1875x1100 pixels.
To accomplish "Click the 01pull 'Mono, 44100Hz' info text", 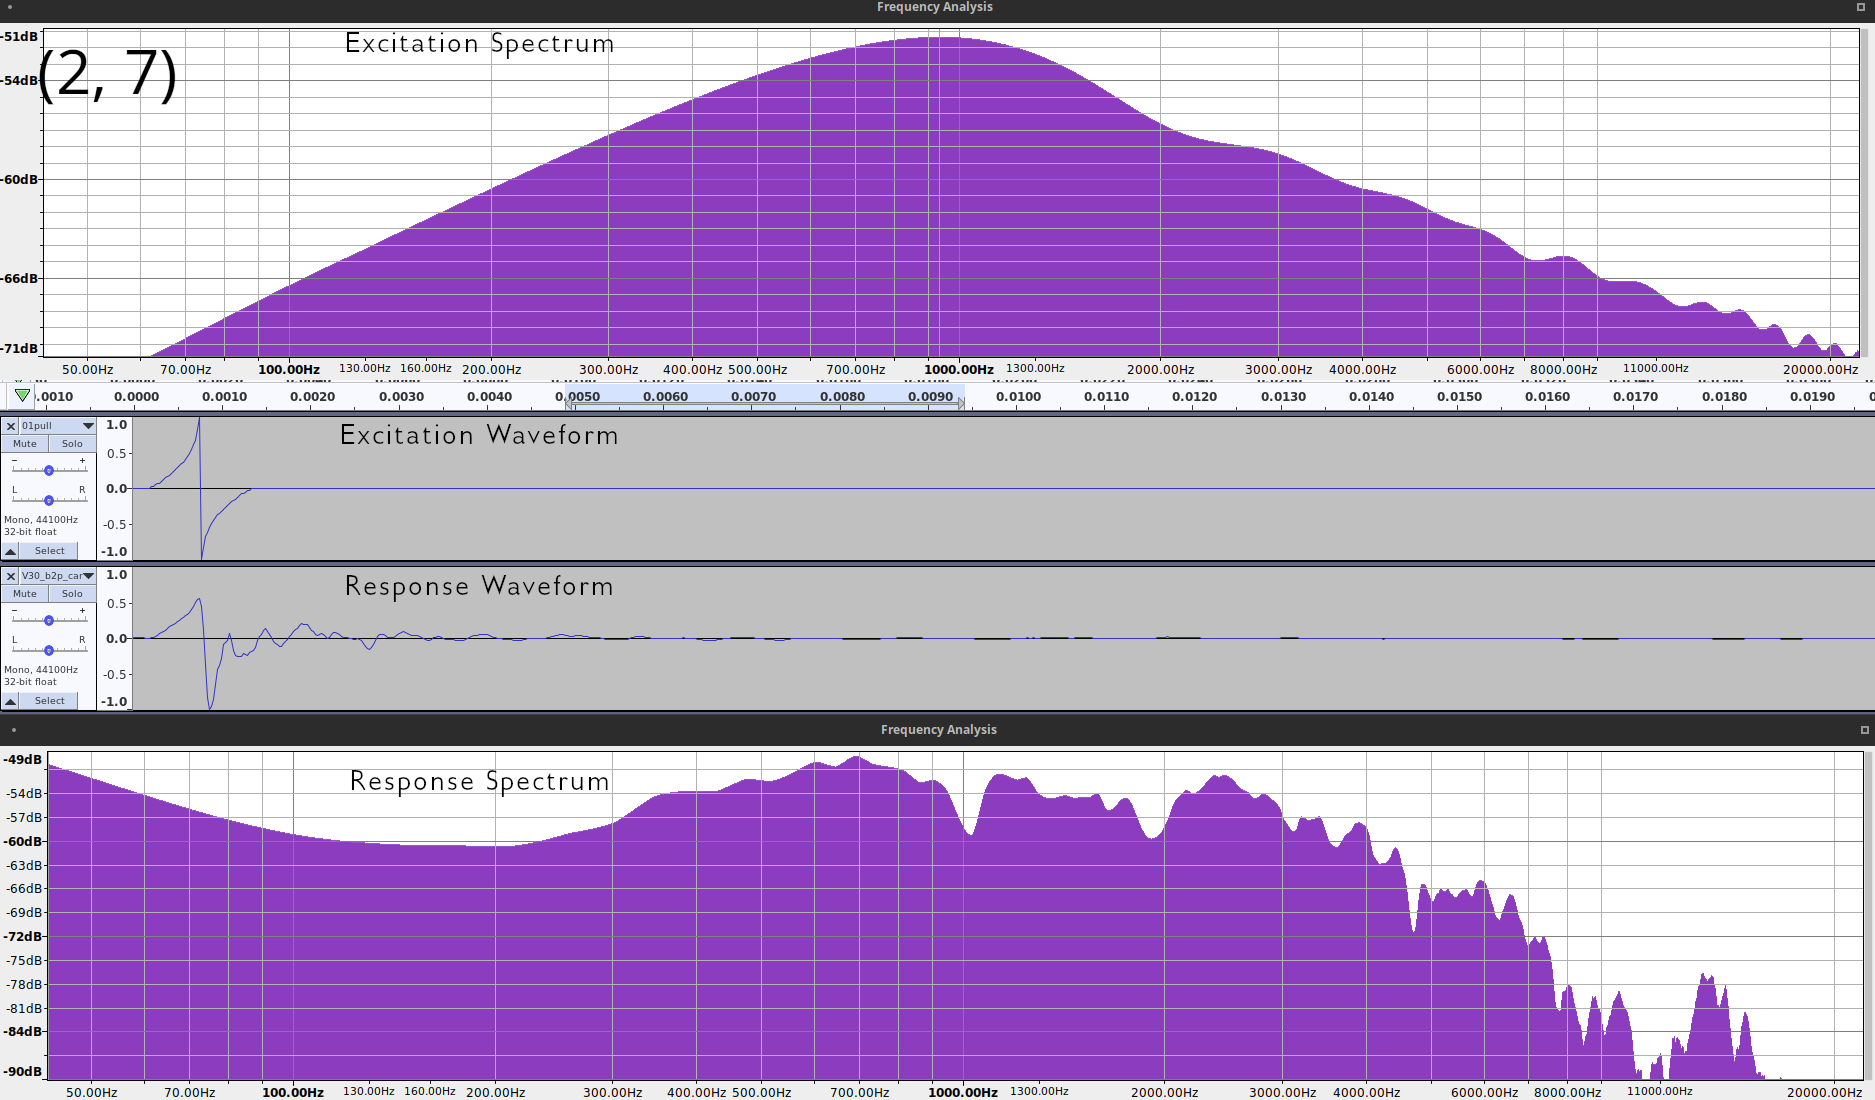I will pos(41,520).
